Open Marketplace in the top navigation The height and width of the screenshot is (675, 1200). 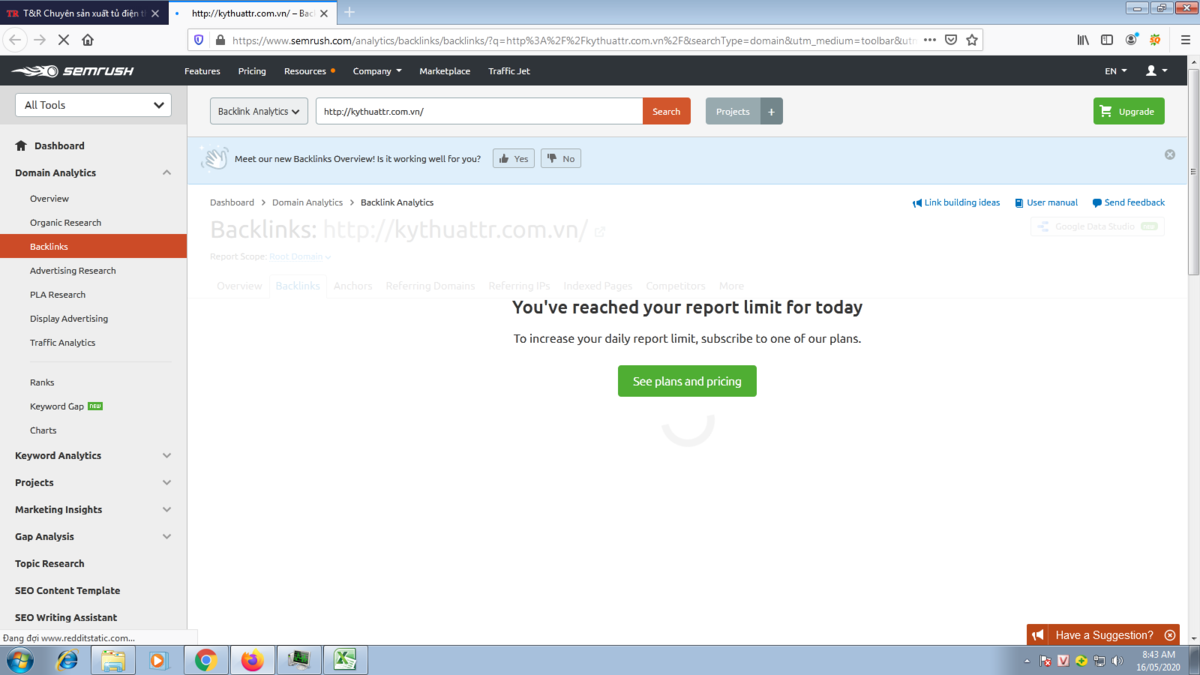[445, 71]
